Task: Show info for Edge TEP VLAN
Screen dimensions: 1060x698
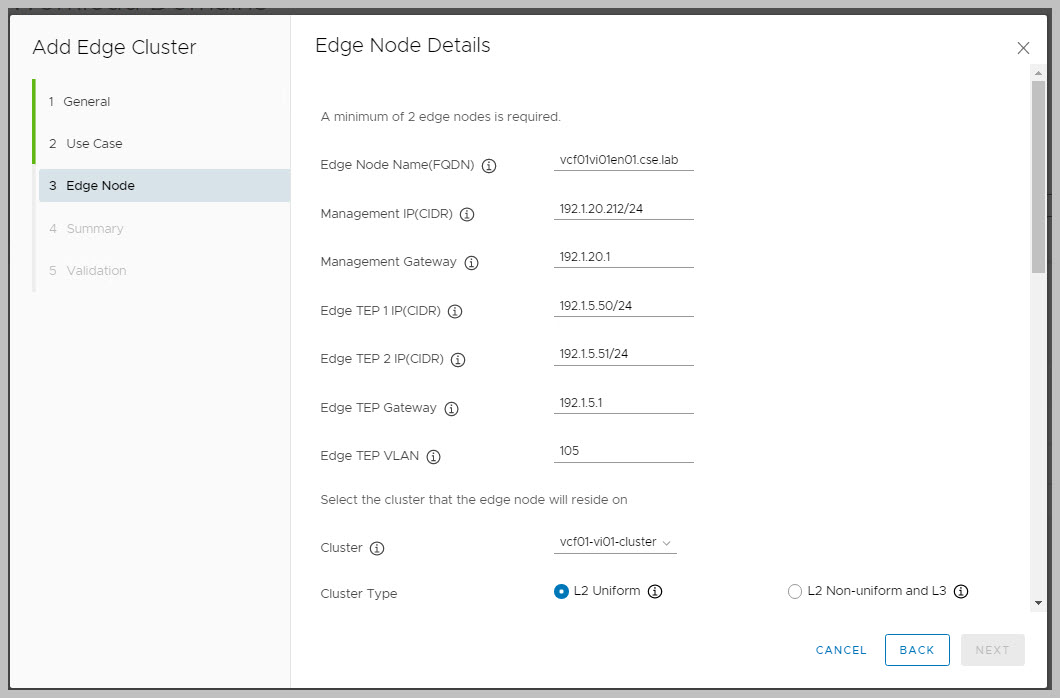Action: tap(434, 457)
